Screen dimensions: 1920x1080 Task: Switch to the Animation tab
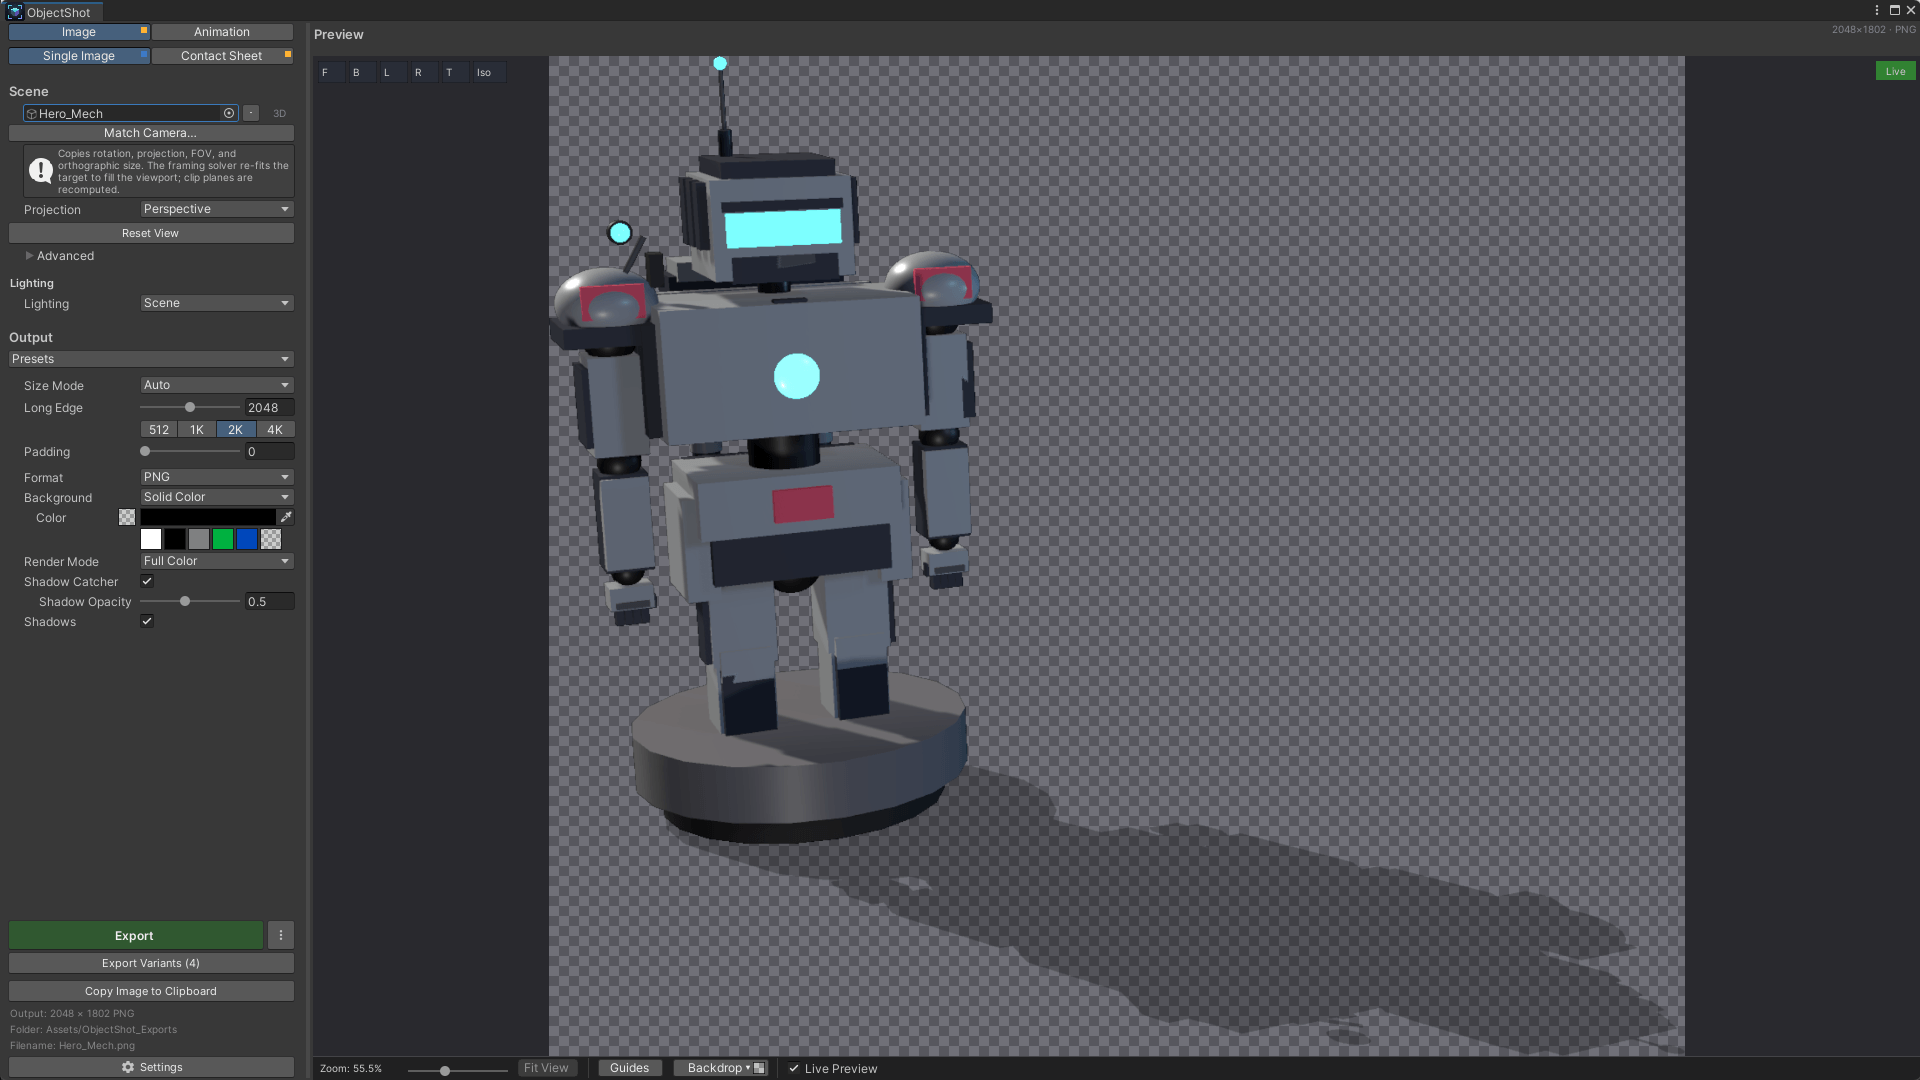(222, 32)
